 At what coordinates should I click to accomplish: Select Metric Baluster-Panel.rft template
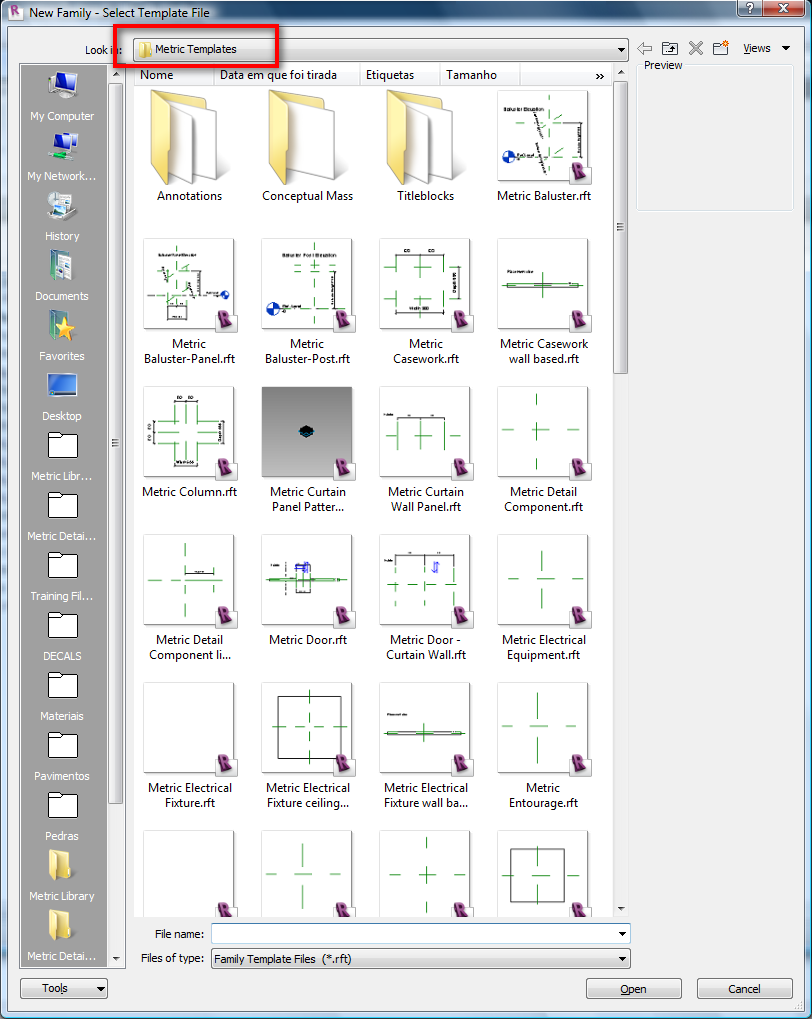coord(189,302)
